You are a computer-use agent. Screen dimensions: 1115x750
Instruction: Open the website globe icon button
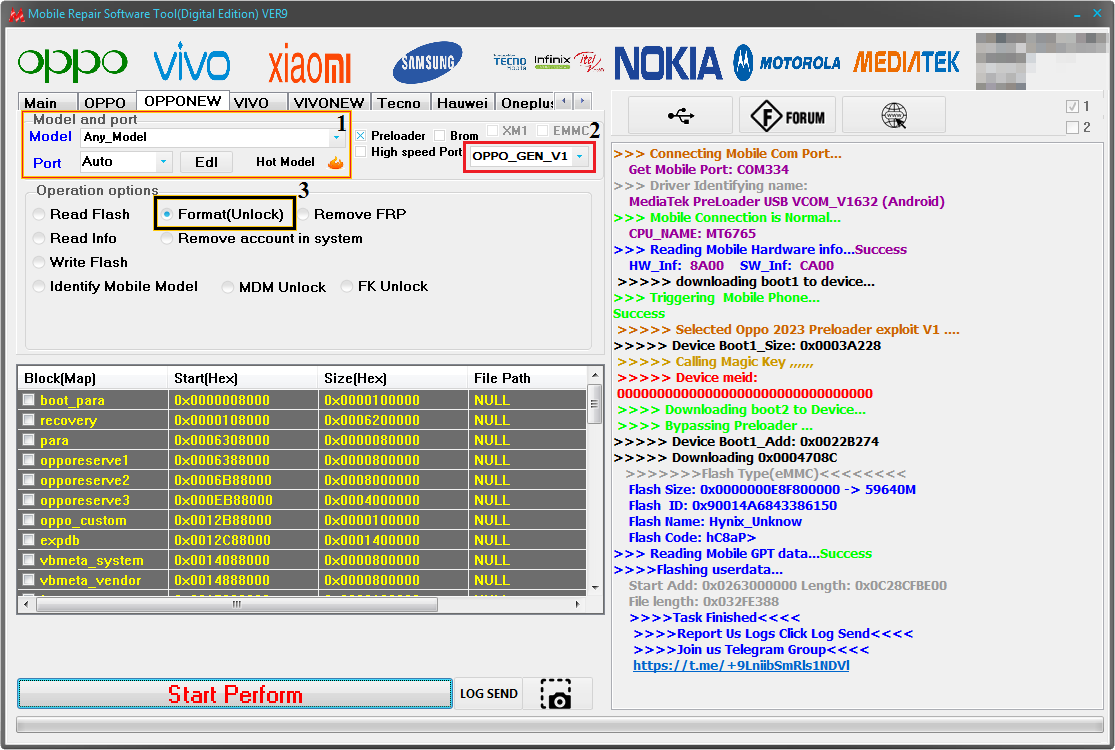coord(893,116)
